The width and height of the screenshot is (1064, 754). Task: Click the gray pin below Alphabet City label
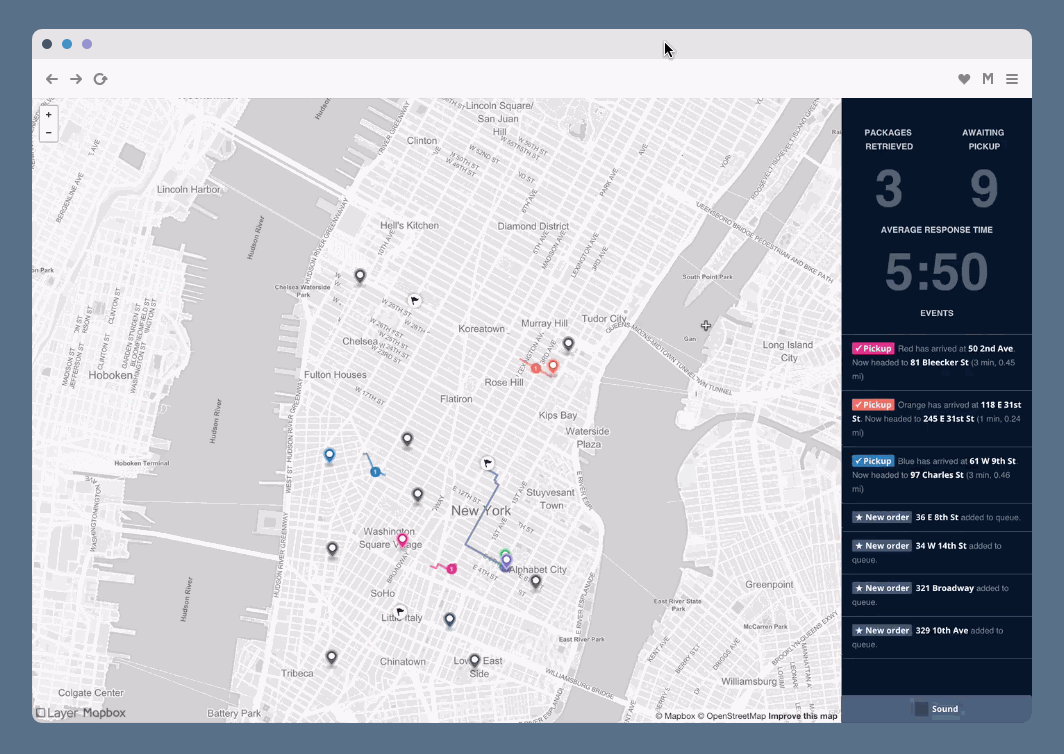(535, 581)
